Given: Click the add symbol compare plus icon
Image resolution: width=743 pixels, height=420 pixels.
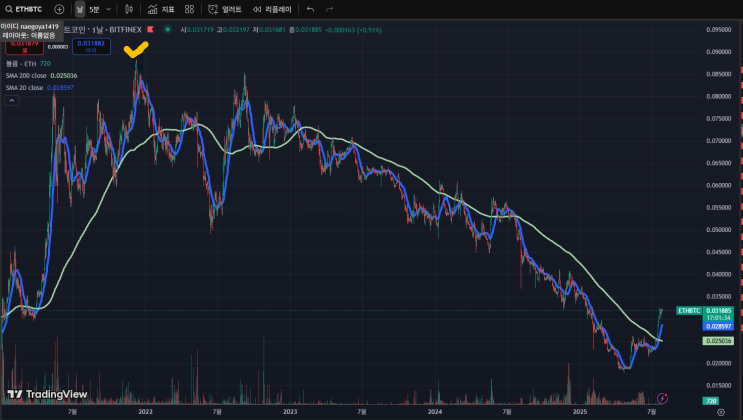Looking at the screenshot, I should (x=59, y=9).
